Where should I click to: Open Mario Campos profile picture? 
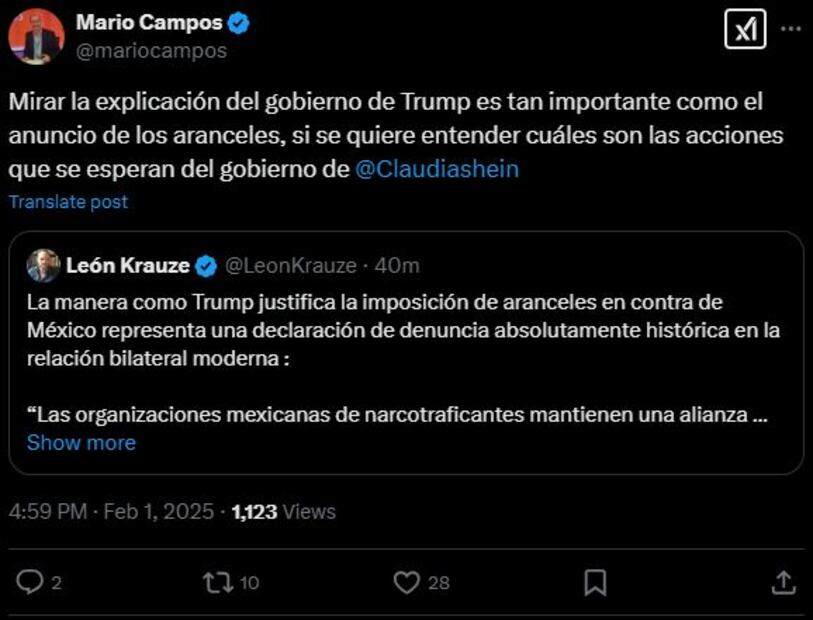[37, 37]
